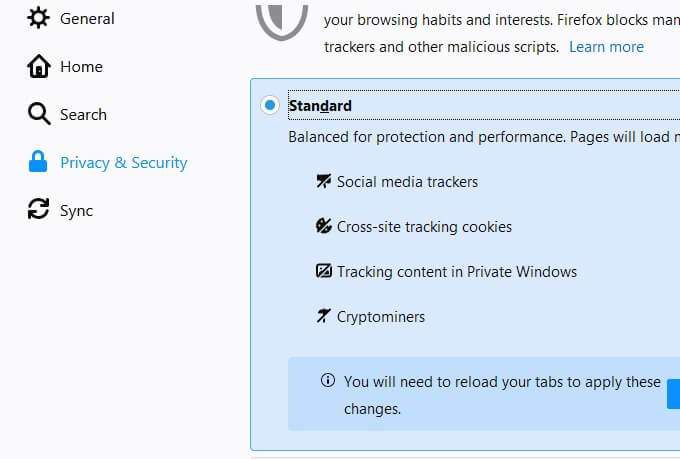Click the Social media trackers icon

coord(323,182)
